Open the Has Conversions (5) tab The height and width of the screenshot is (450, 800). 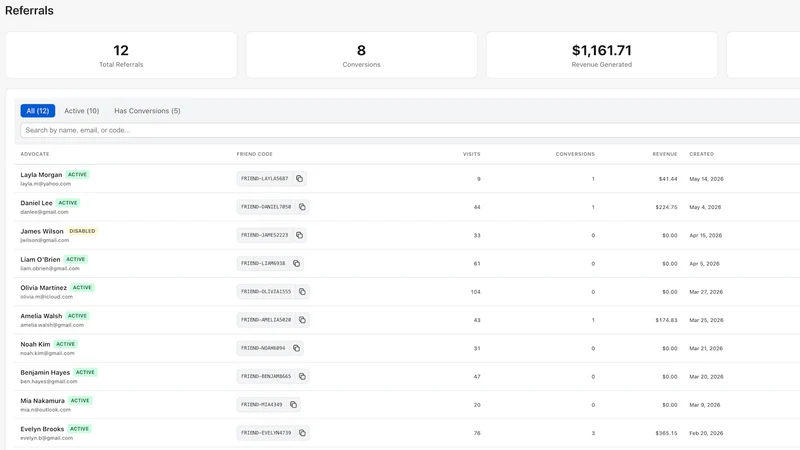147,111
